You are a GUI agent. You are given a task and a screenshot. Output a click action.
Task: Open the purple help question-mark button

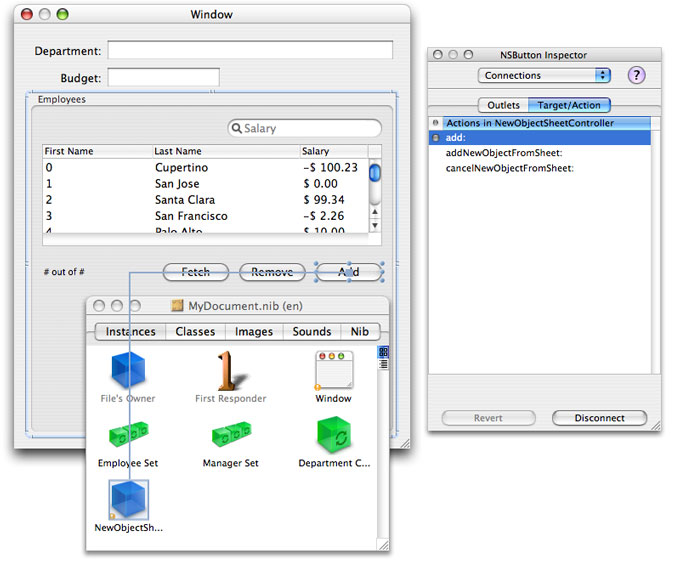(636, 75)
